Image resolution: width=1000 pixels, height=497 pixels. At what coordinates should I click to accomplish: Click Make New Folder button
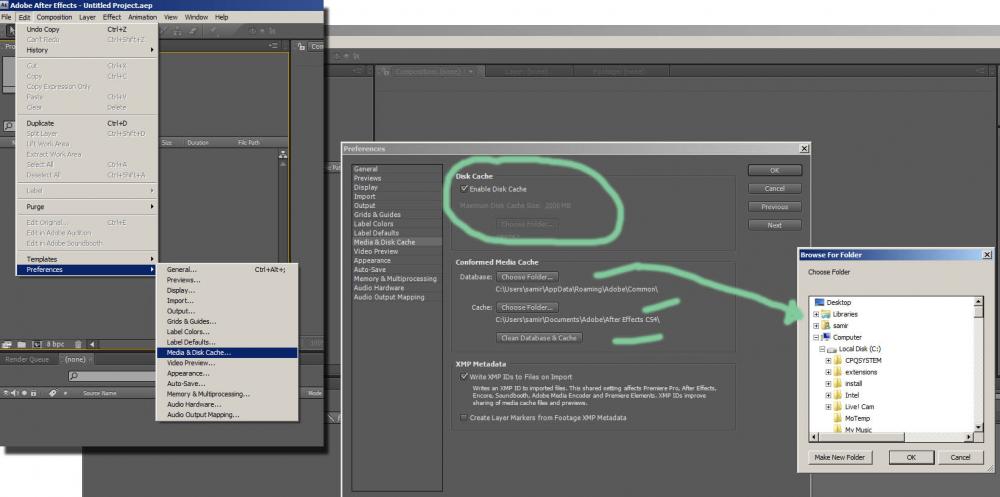(840, 457)
